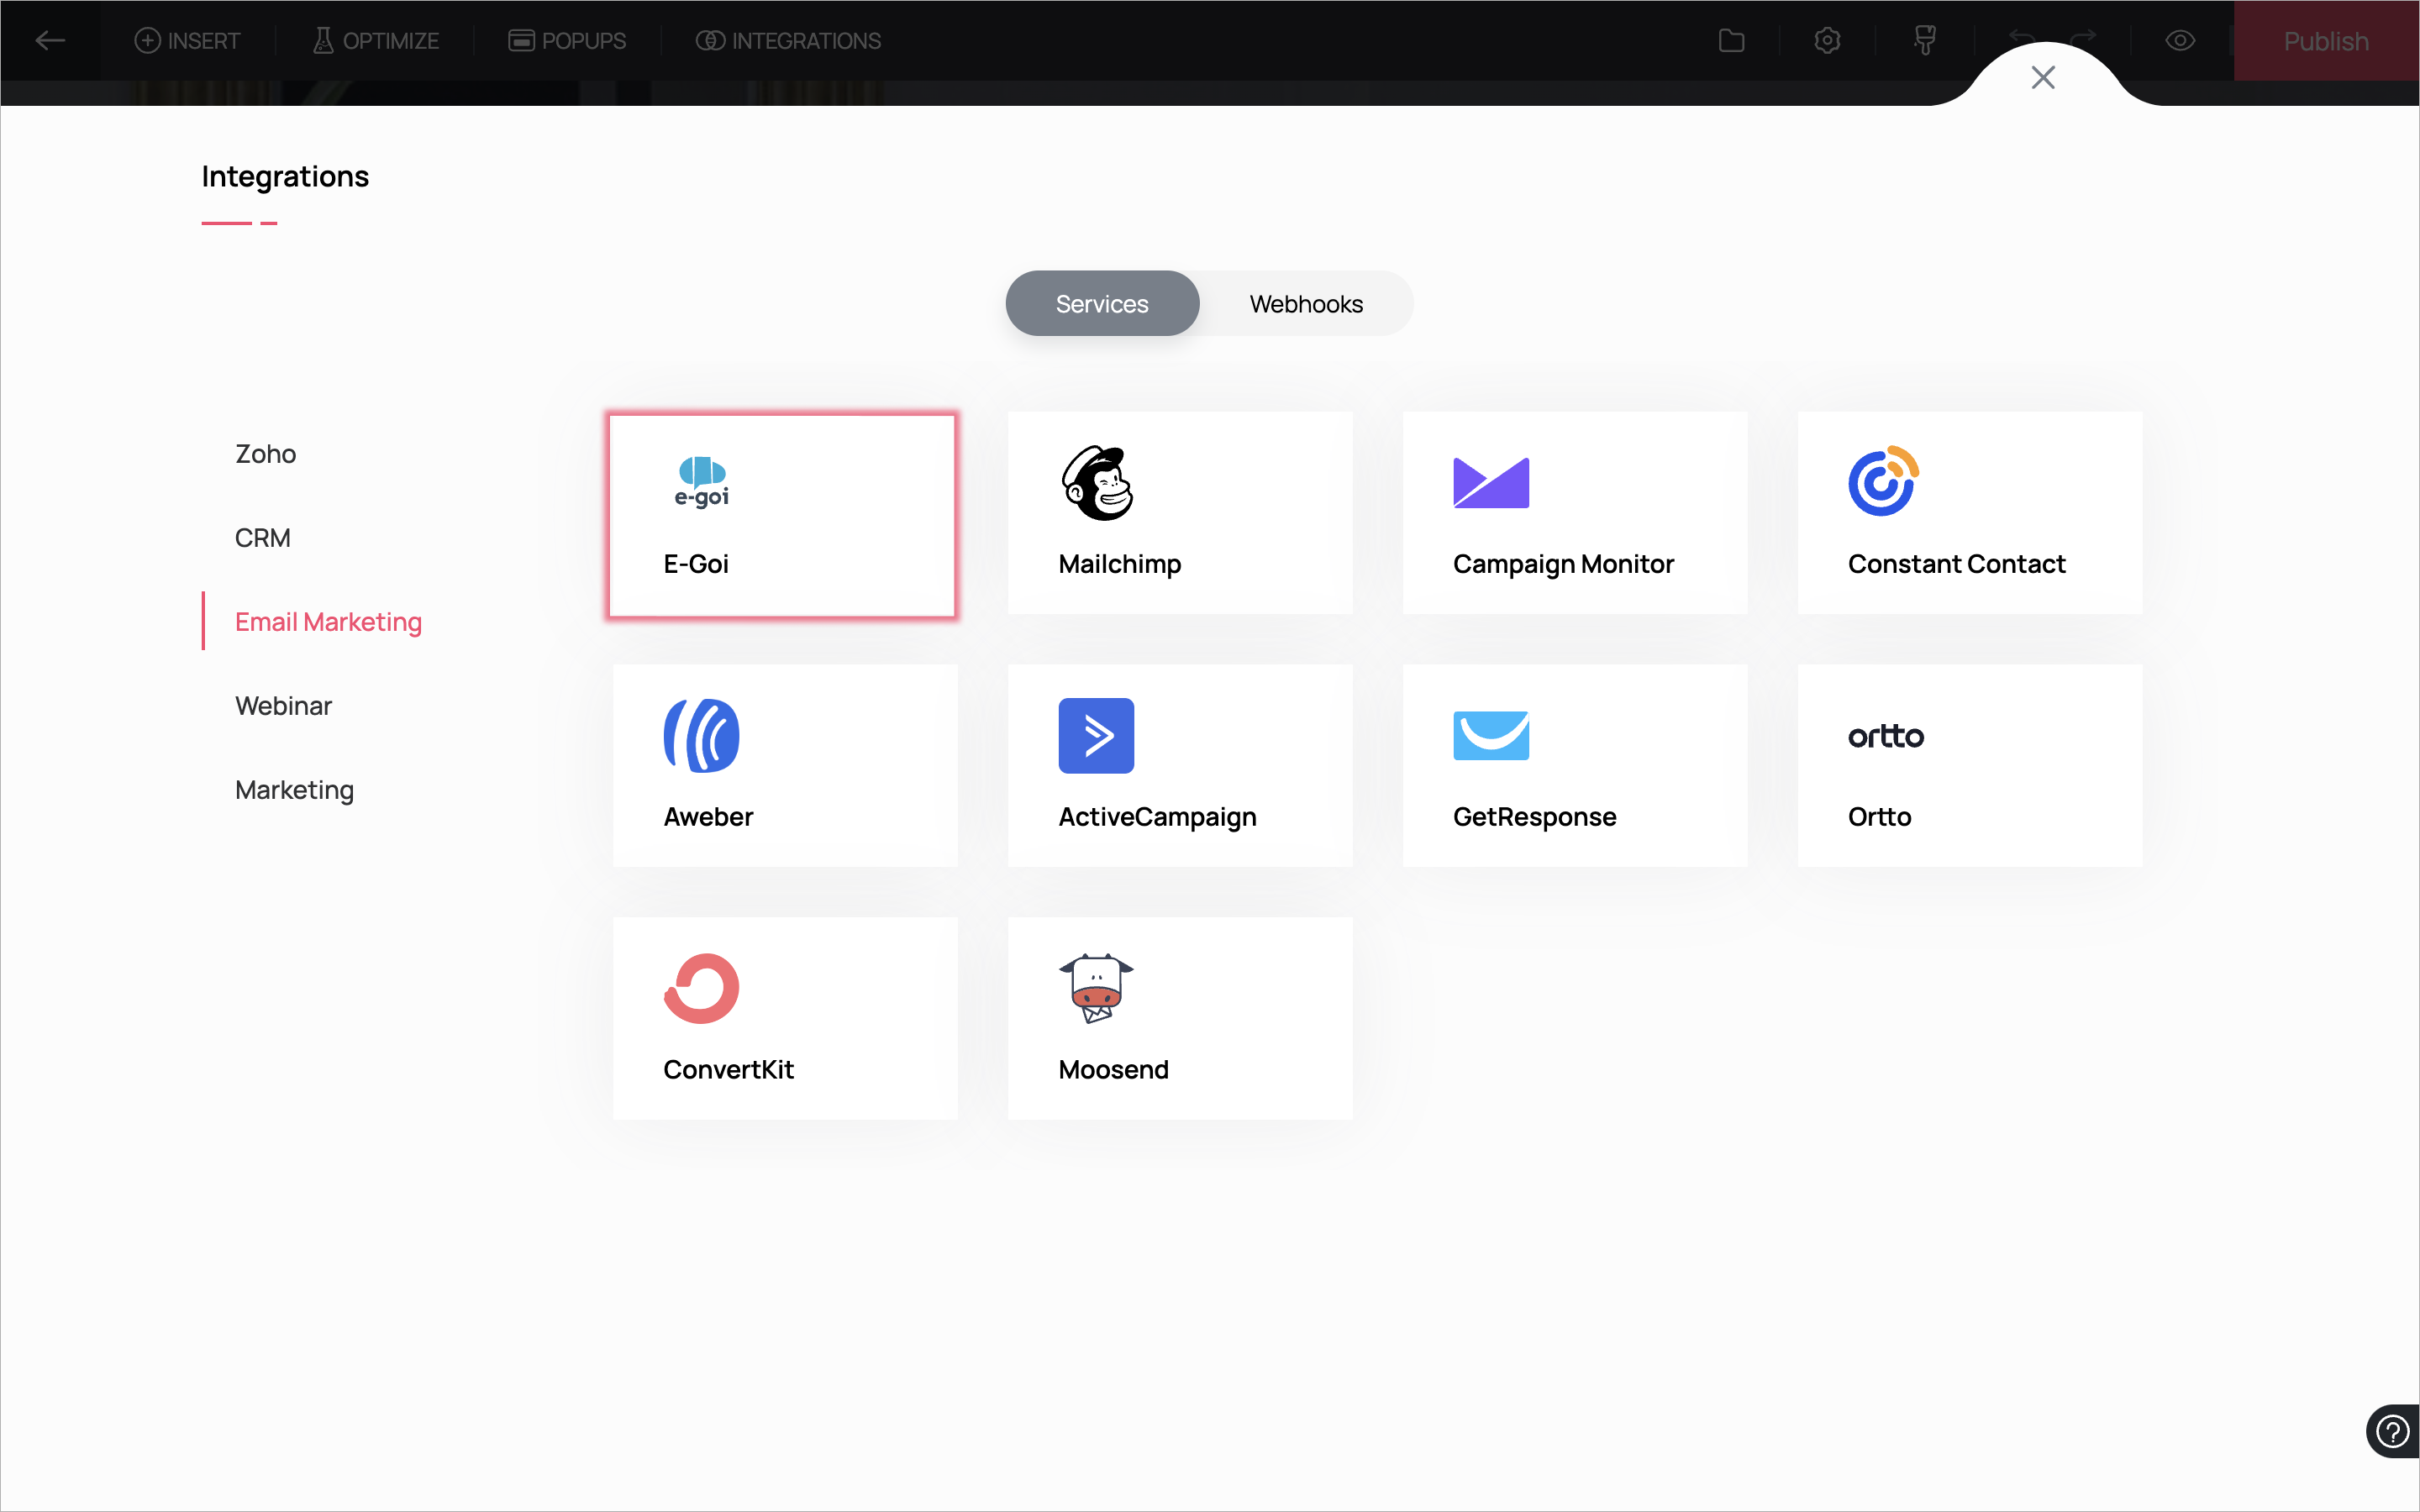The width and height of the screenshot is (2420, 1512).
Task: Choose the Constant Contact logo icon
Action: 1884,482
